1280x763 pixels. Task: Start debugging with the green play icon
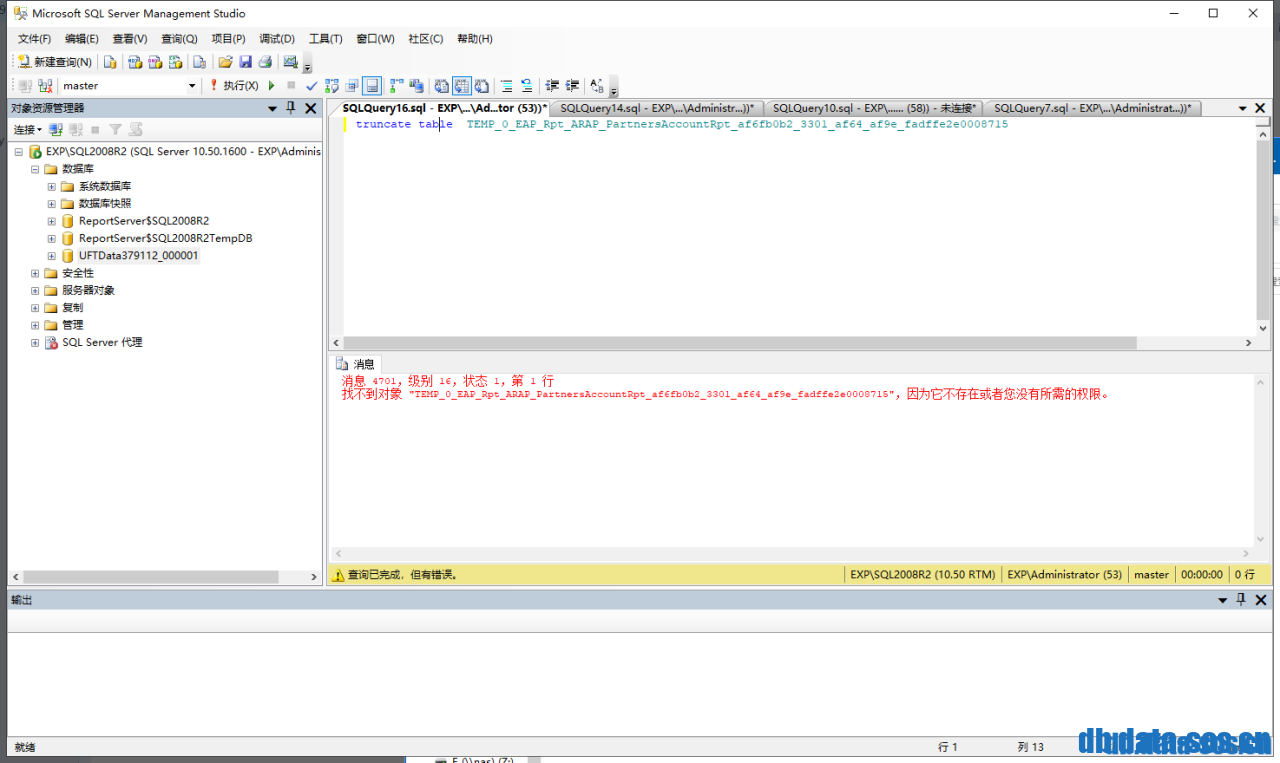(x=271, y=86)
